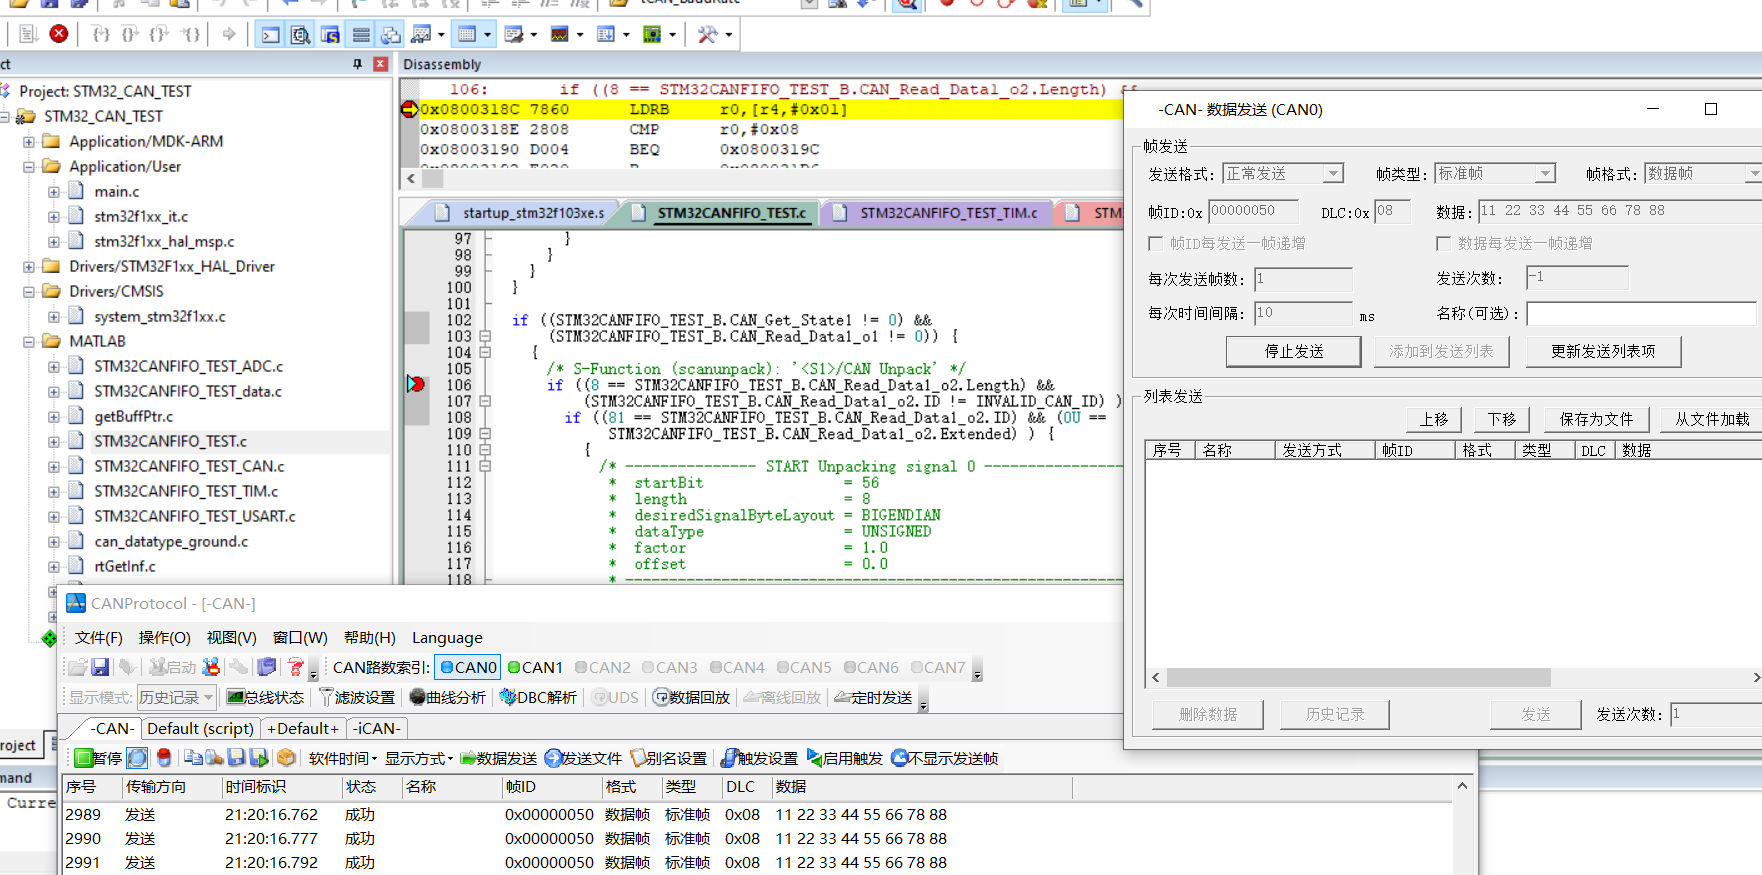1762x875 pixels.
Task: Click 总线状态 bus status toolbar item
Action: point(265,697)
